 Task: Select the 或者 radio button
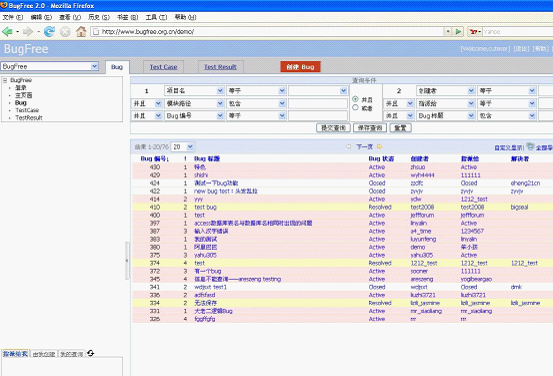click(x=355, y=108)
